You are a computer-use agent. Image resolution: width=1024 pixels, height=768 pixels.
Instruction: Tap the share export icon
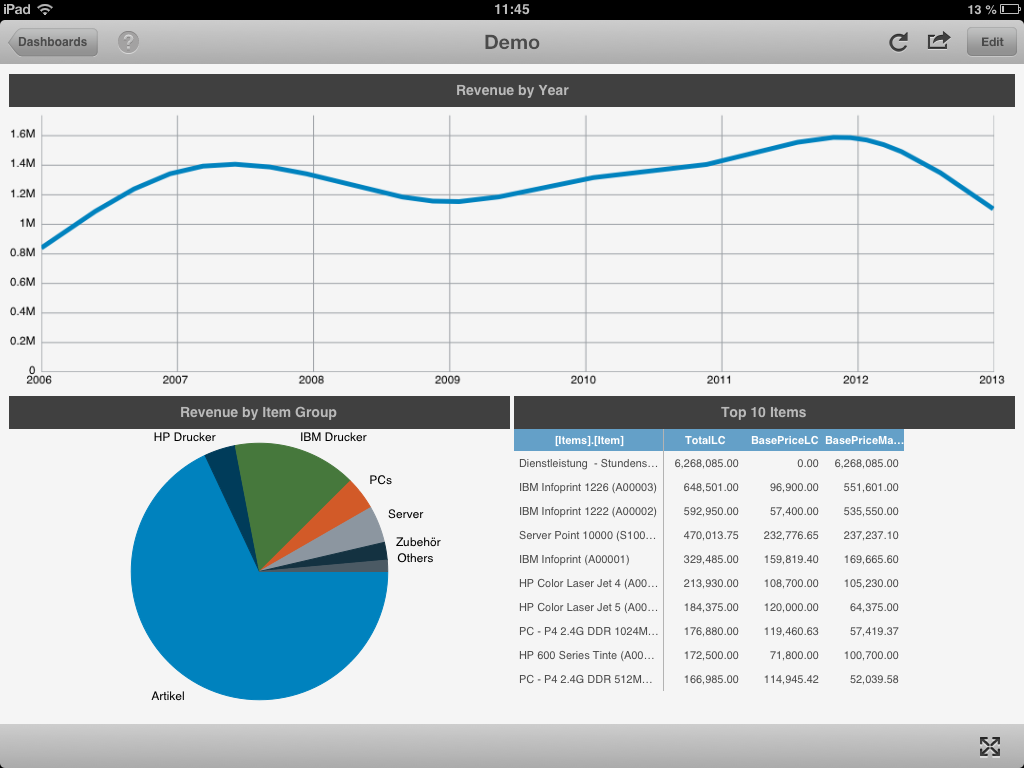click(x=938, y=41)
